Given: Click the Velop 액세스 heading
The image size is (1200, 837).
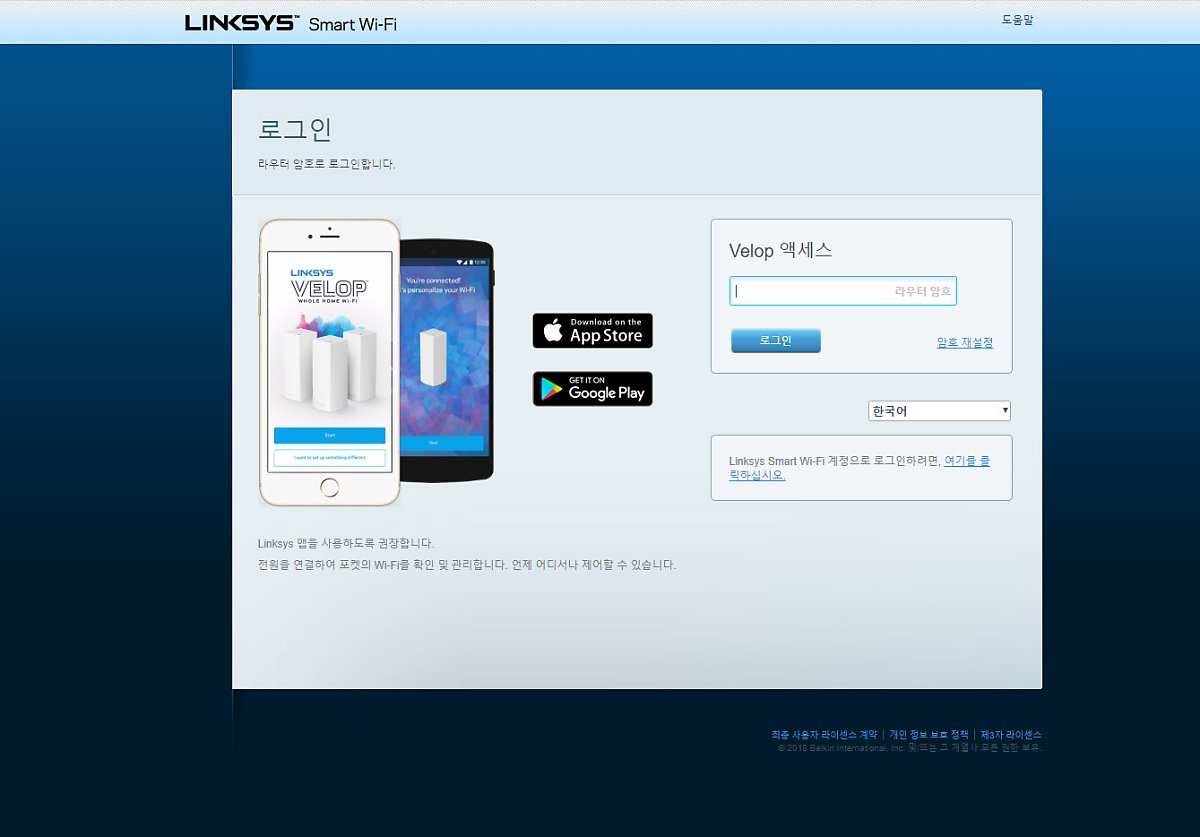Looking at the screenshot, I should 780,250.
